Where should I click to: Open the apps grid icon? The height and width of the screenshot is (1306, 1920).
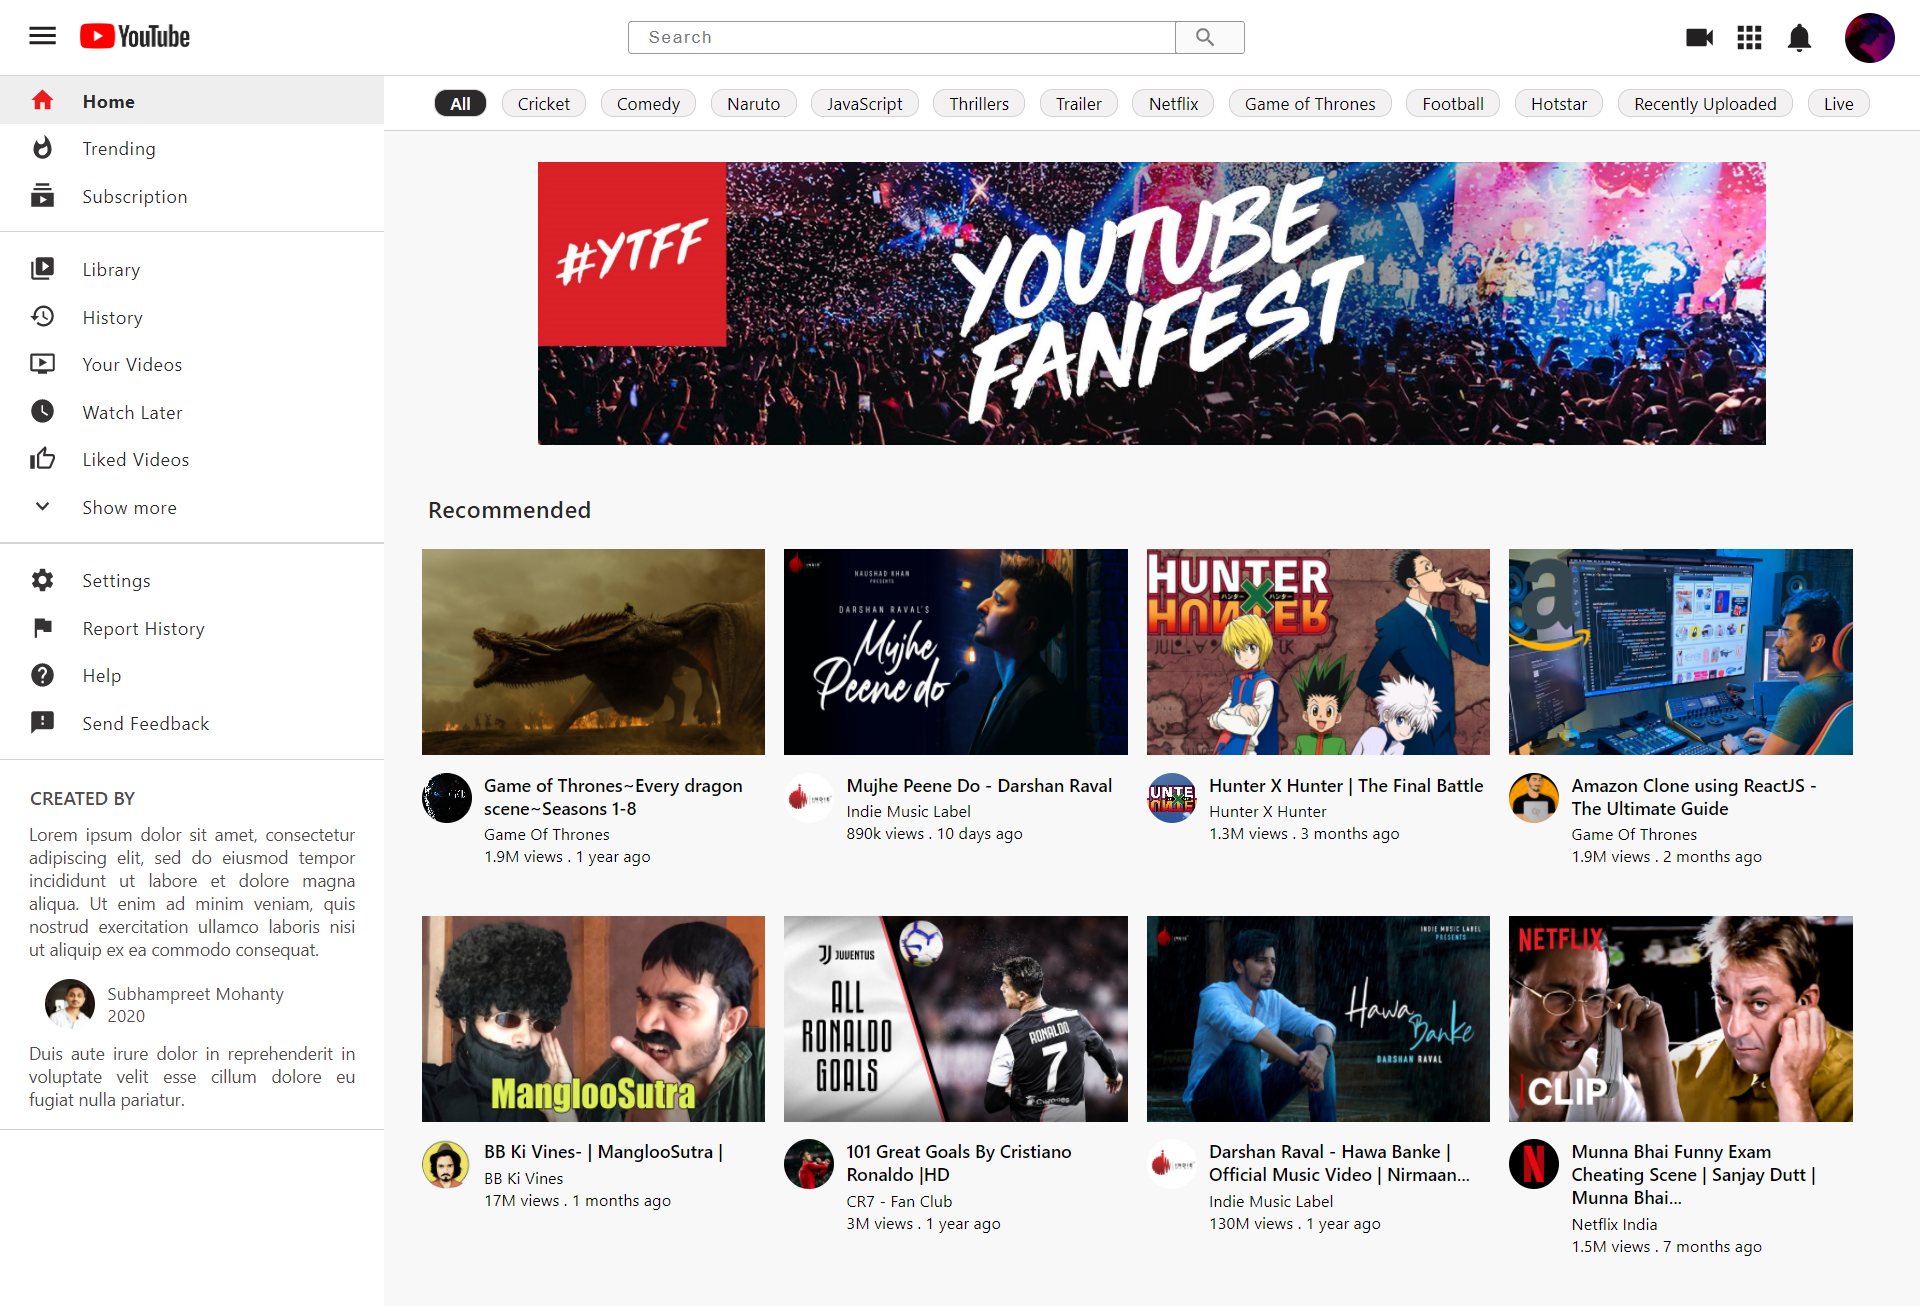[1749, 38]
